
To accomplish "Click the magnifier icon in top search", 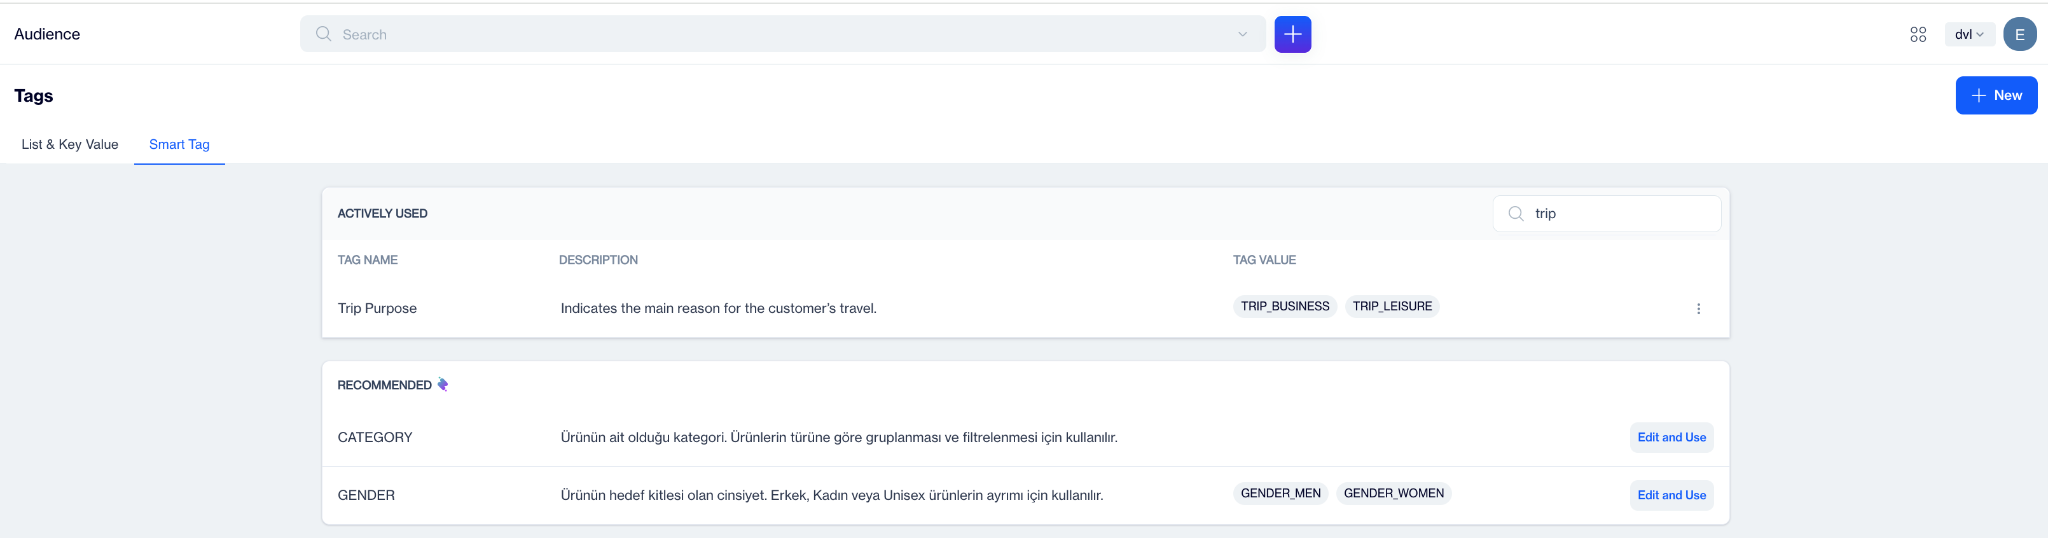I will [323, 34].
